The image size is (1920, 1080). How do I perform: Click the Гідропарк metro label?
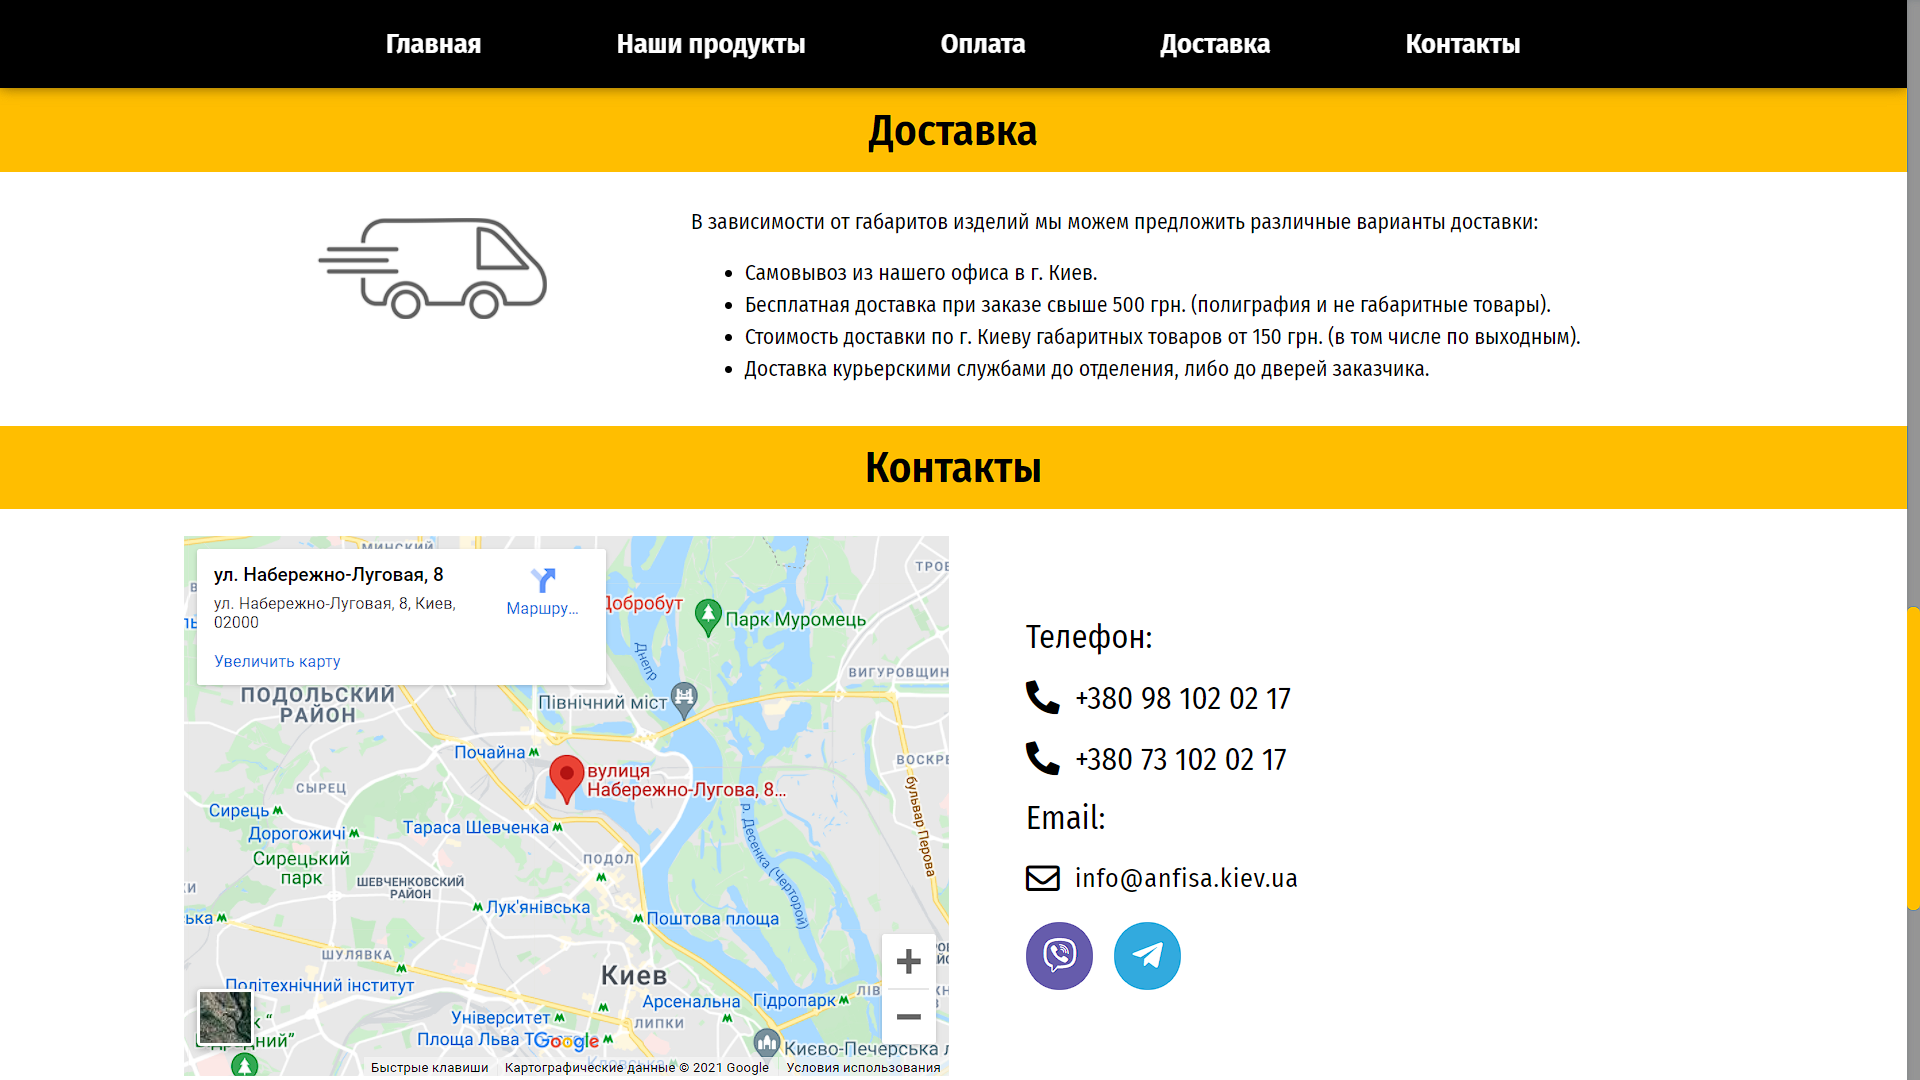pyautogui.click(x=795, y=1000)
